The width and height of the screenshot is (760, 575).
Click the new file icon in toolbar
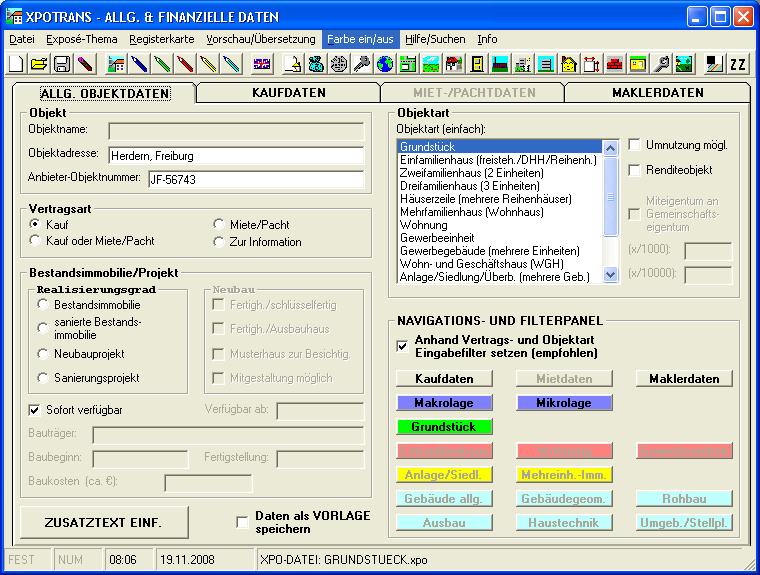pos(17,64)
